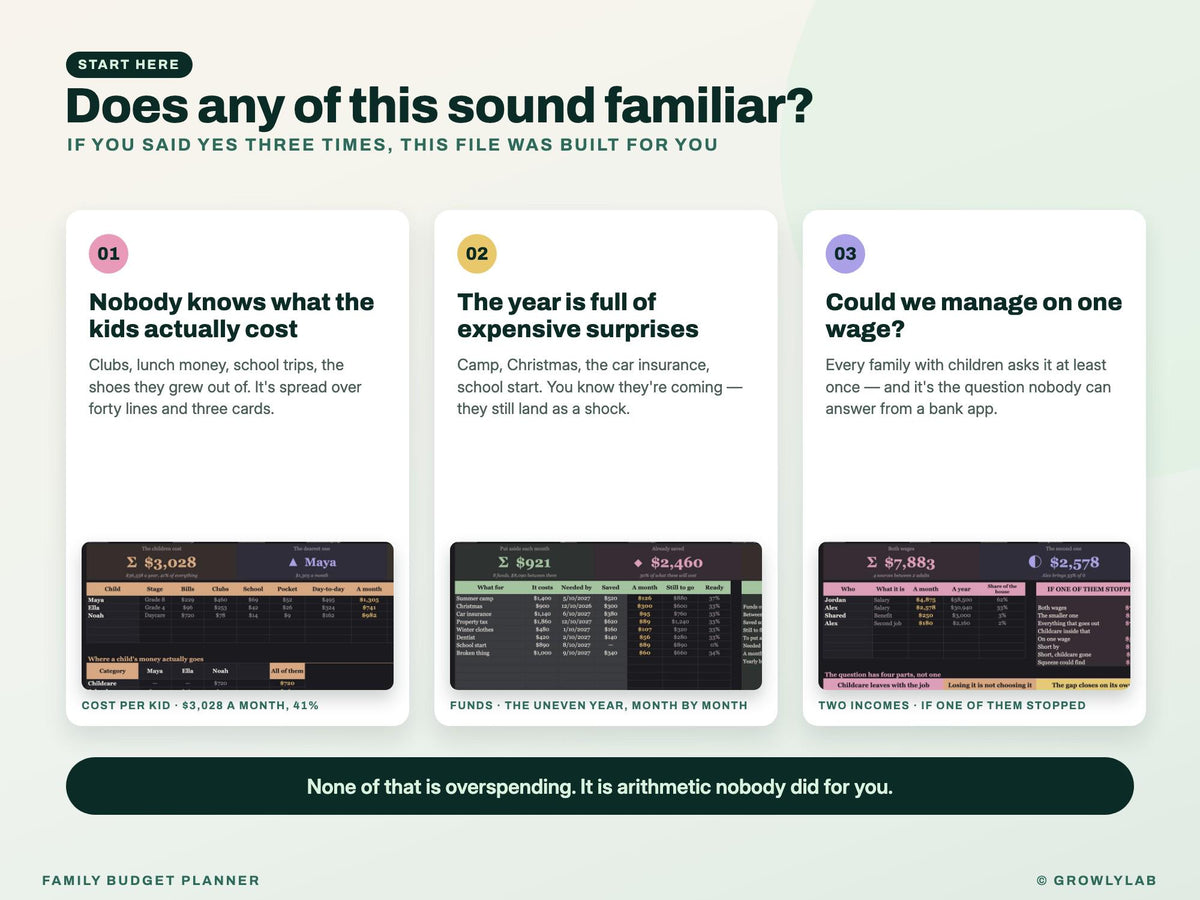1200x900 pixels.
Task: Click the "© GrowlyLab" footer credit
Action: 1097,881
